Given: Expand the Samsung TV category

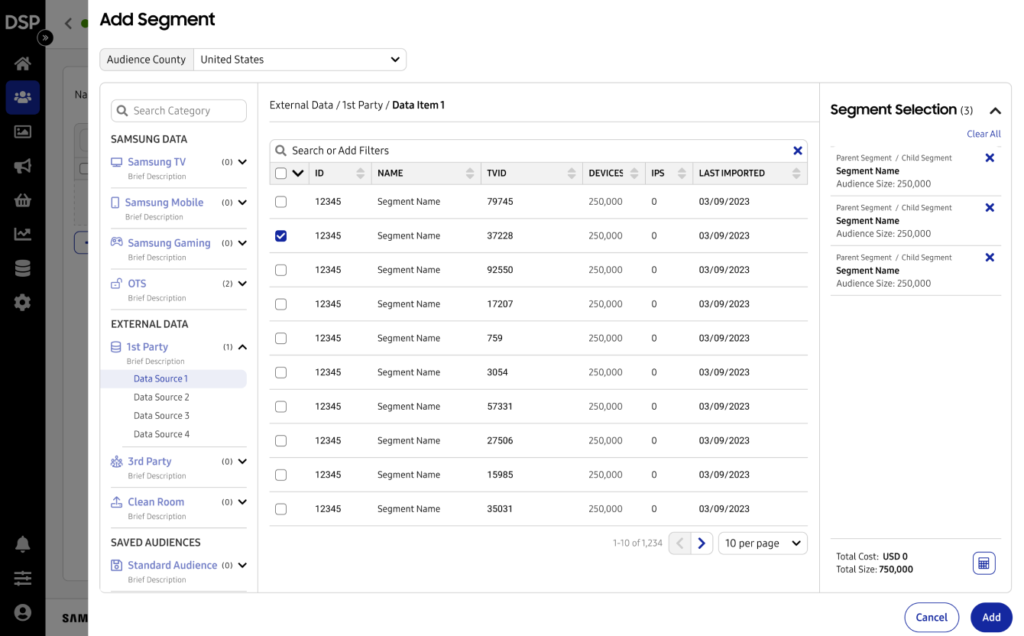Looking at the screenshot, I should pos(242,162).
